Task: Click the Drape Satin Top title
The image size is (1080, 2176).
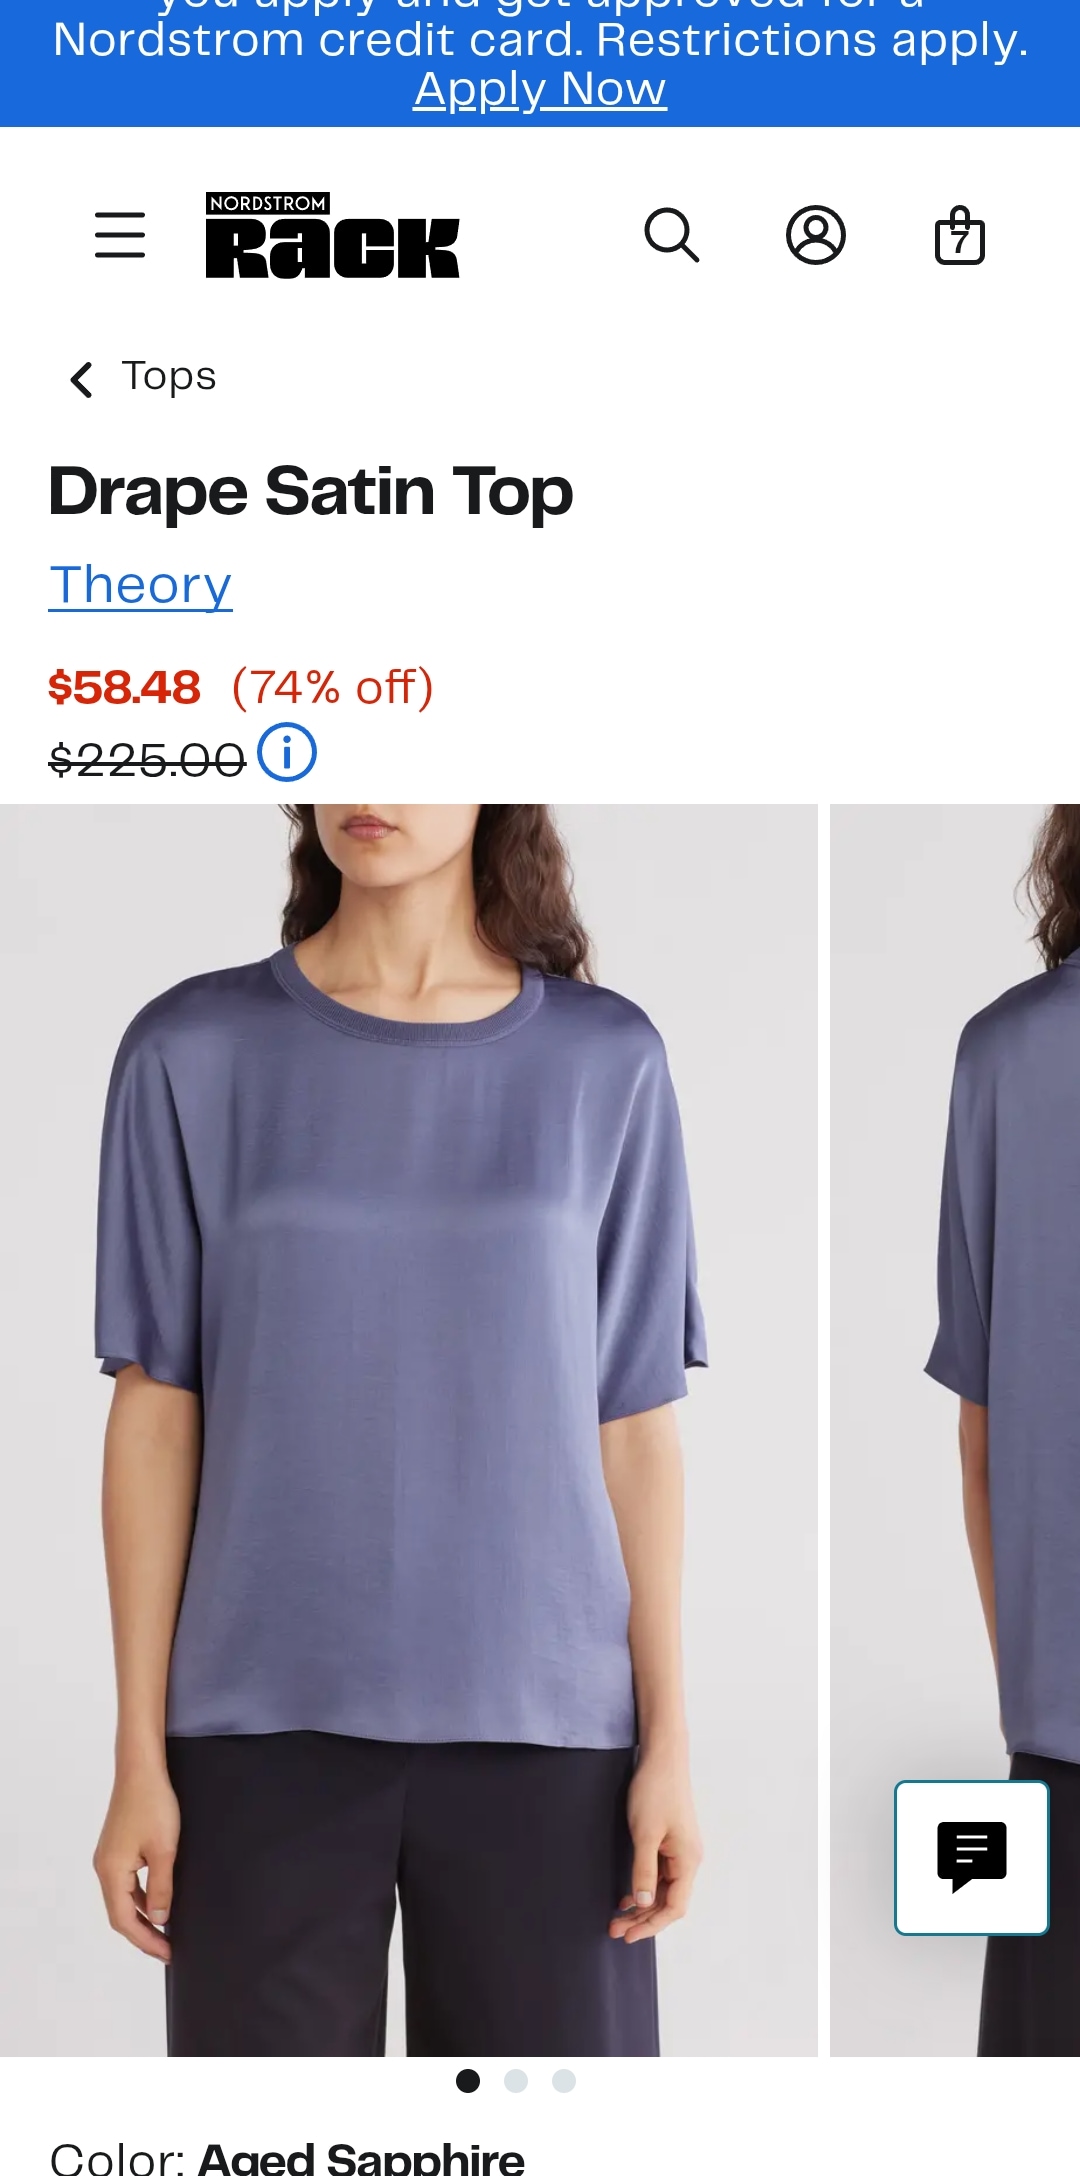Action: tap(311, 491)
